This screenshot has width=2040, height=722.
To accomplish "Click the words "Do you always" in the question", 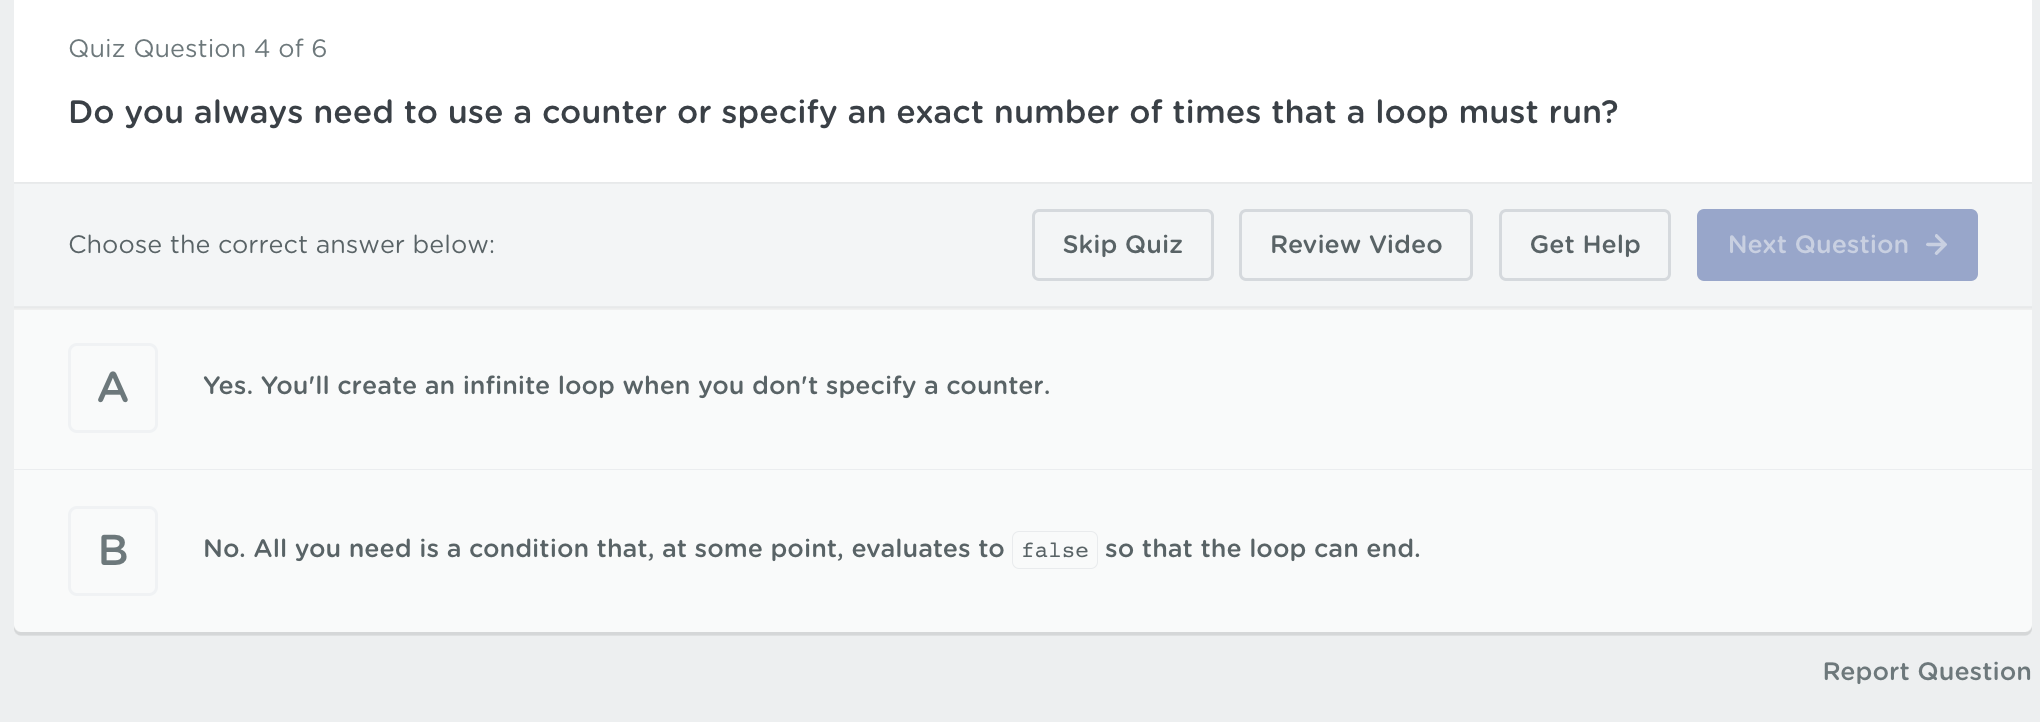I will (186, 112).
